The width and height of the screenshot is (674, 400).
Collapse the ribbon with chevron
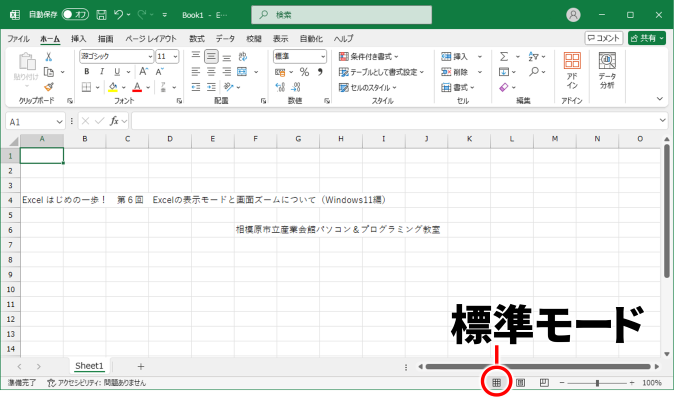click(x=660, y=99)
